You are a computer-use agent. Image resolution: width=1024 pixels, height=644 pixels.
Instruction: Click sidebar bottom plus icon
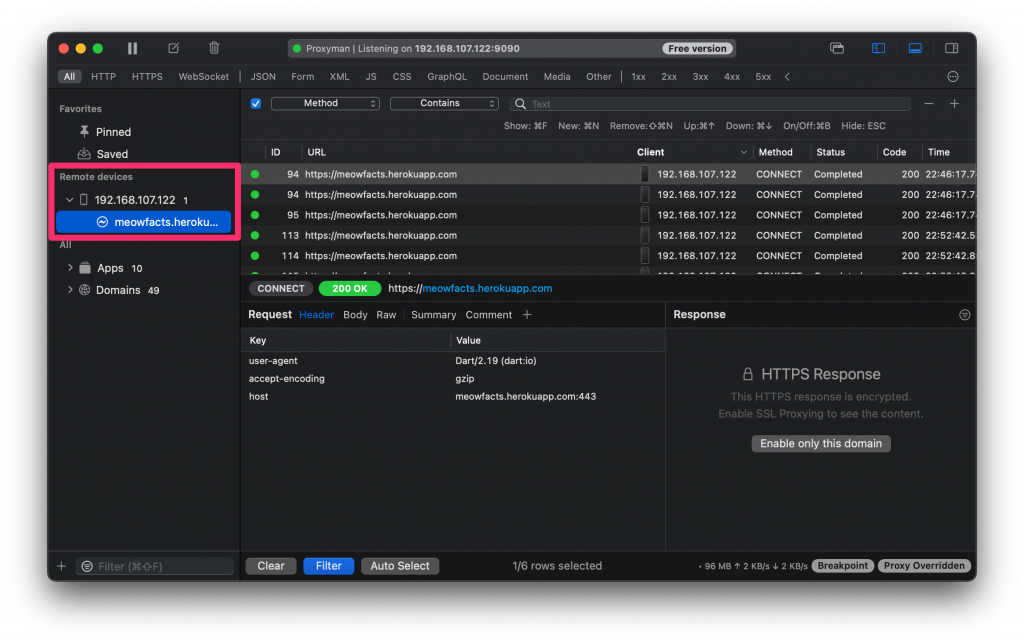click(61, 566)
